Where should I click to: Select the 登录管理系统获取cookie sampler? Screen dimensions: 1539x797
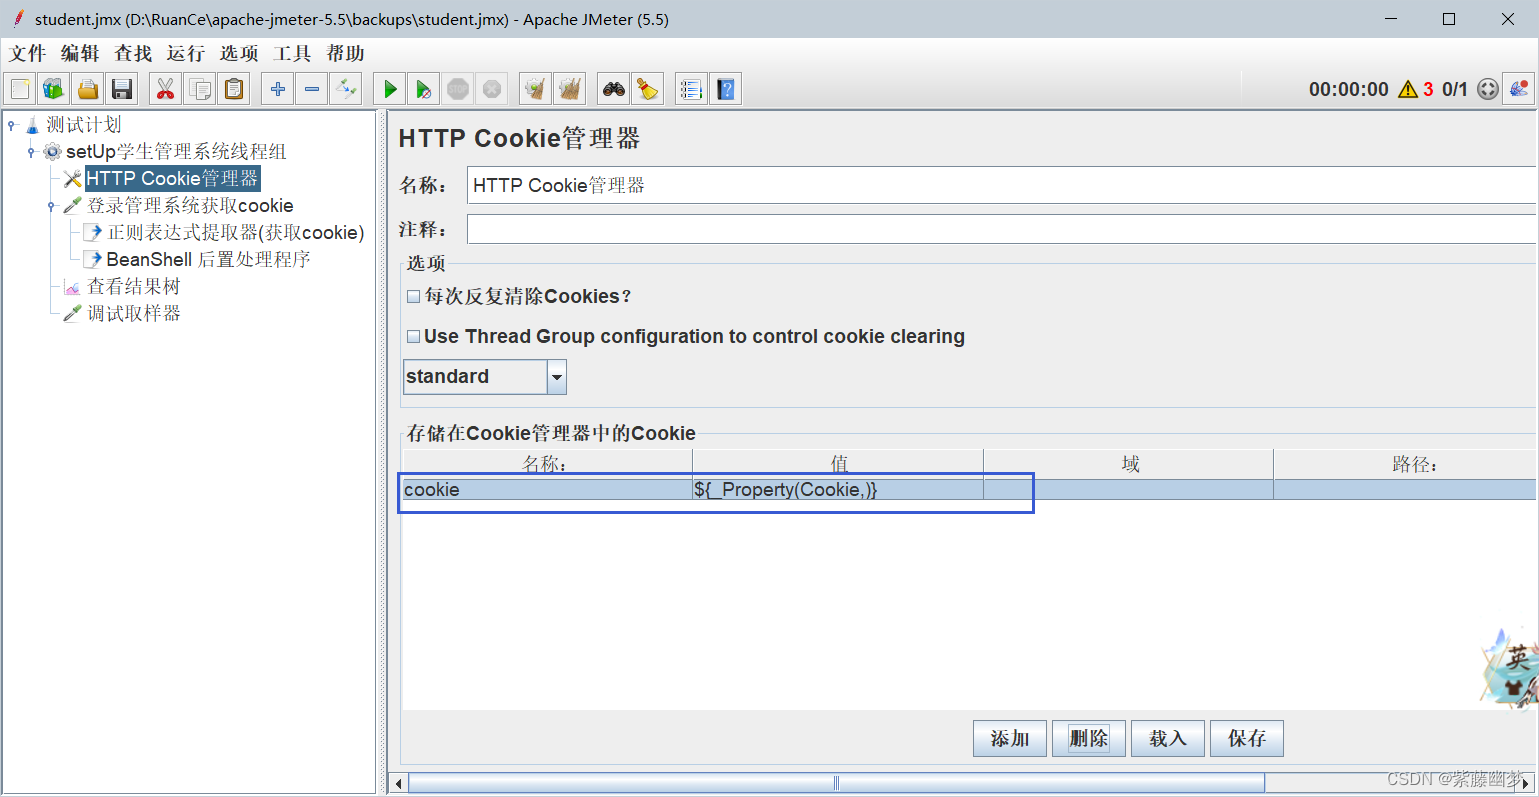[x=190, y=206]
